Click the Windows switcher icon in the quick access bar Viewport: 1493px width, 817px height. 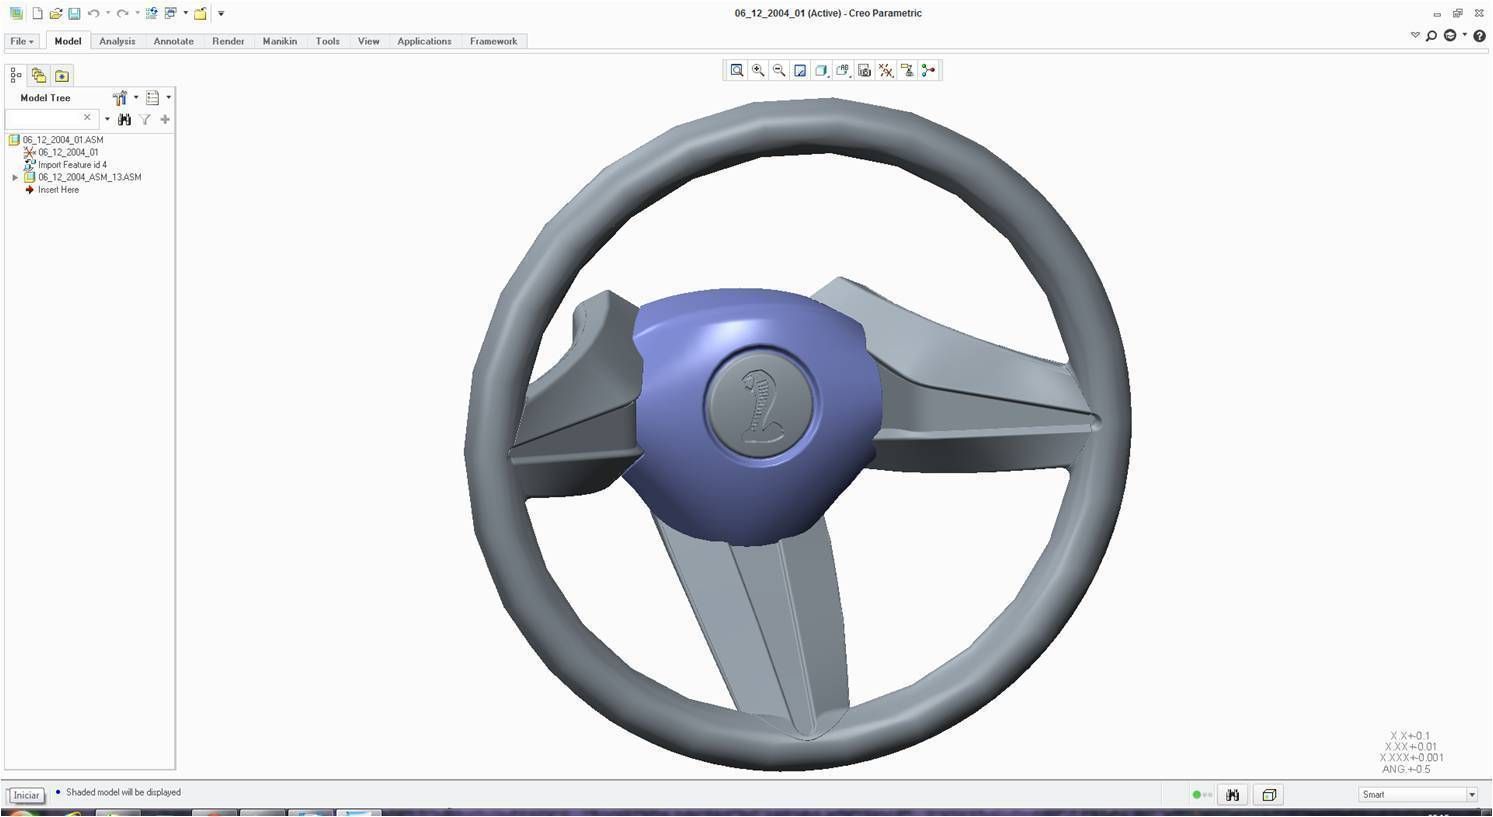[170, 13]
